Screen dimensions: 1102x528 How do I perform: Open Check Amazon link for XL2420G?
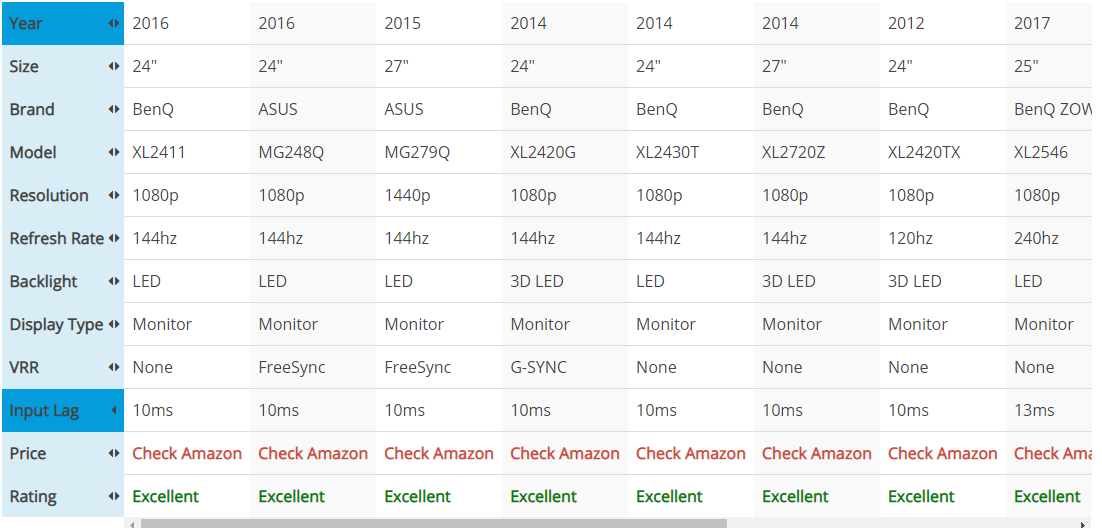[x=565, y=453]
